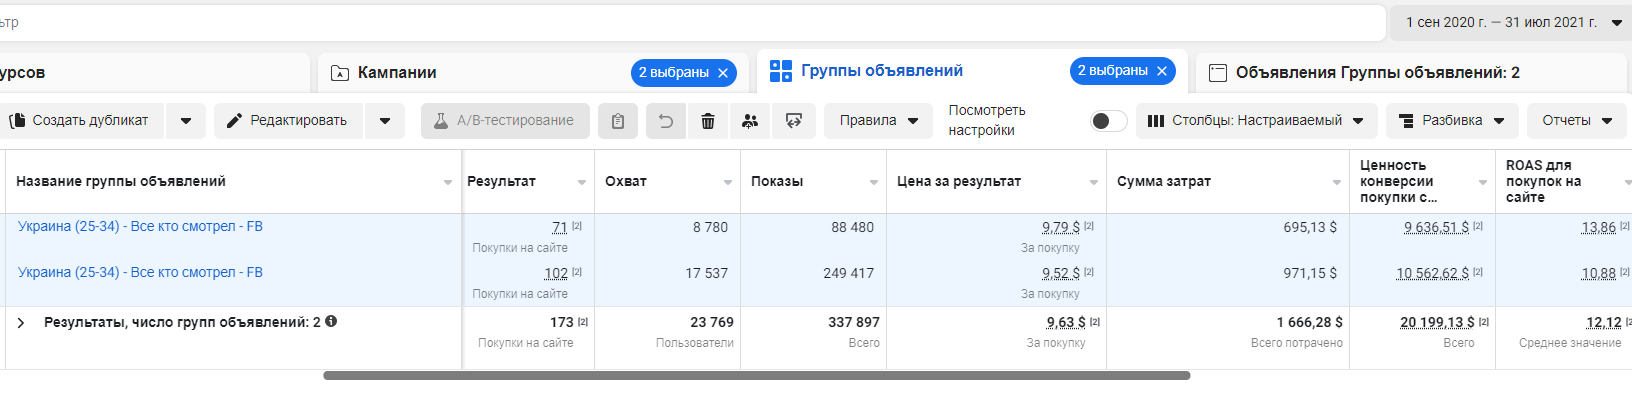This screenshot has width=1632, height=400.
Task: Click the clipboard paste icon in toolbar
Action: [x=618, y=121]
